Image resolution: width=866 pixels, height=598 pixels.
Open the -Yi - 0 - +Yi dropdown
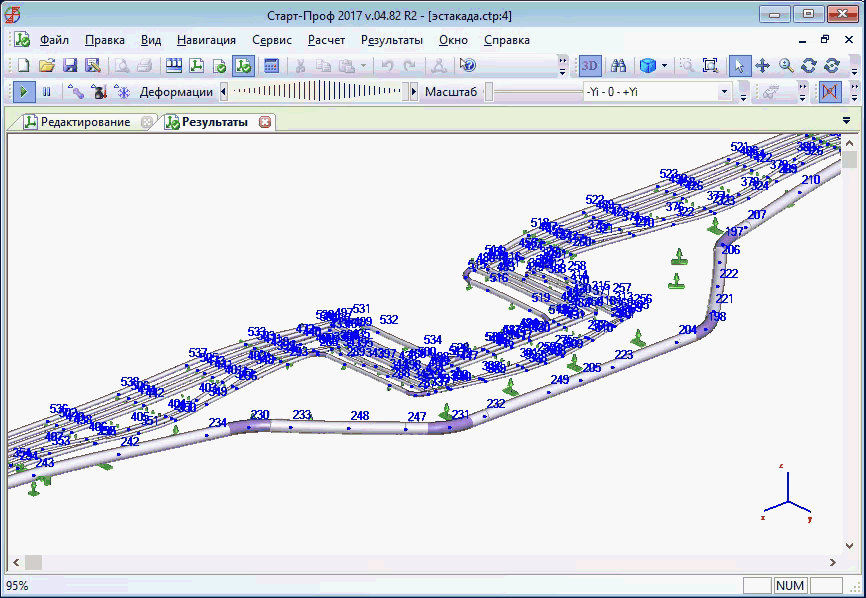725,91
